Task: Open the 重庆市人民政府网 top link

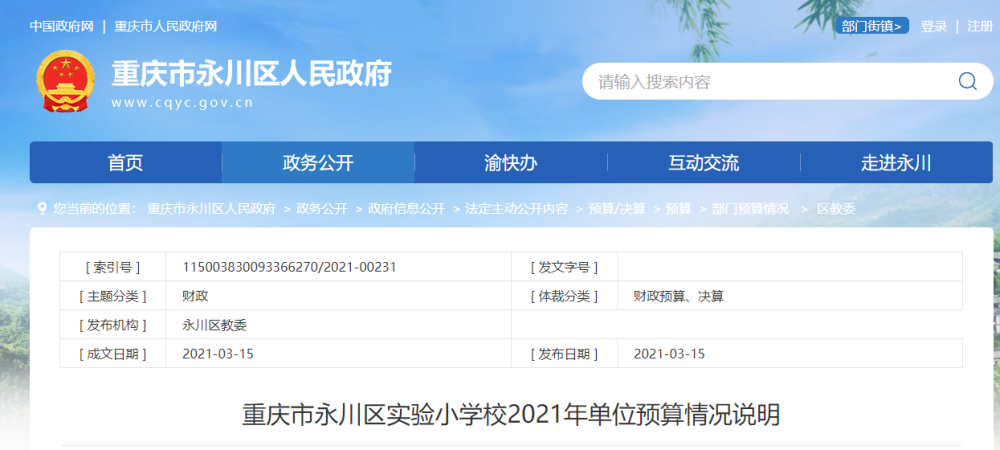Action: 166,26
